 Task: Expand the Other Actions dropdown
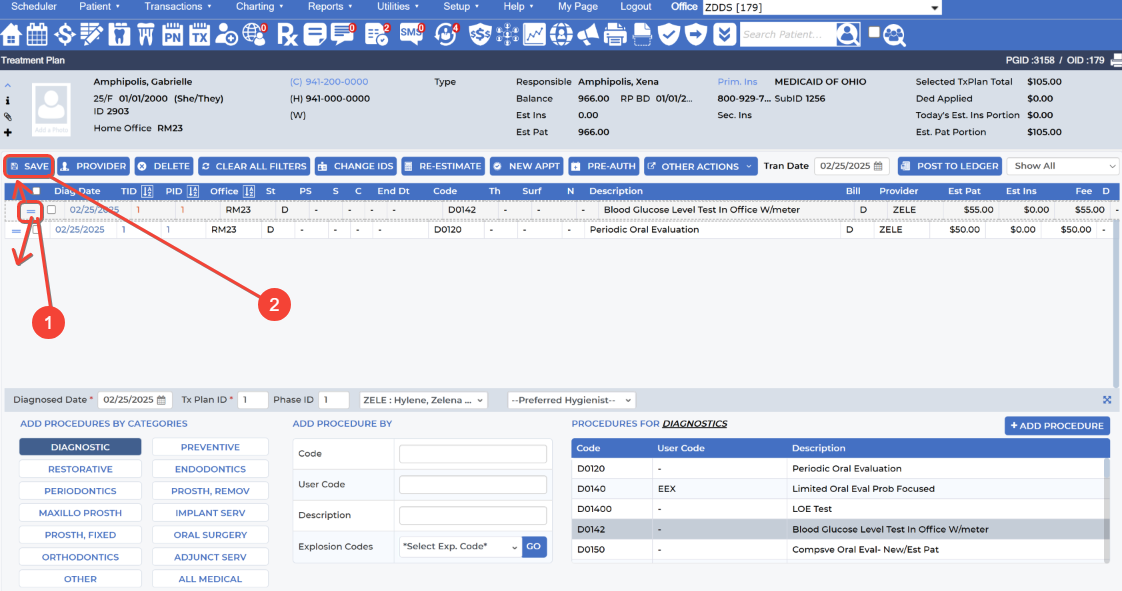coord(701,166)
